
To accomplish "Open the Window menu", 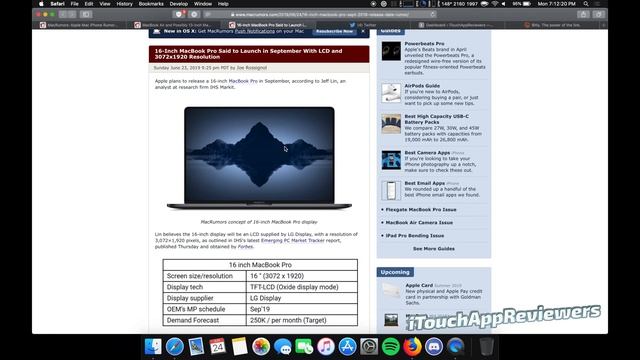I will (x=202, y=4).
